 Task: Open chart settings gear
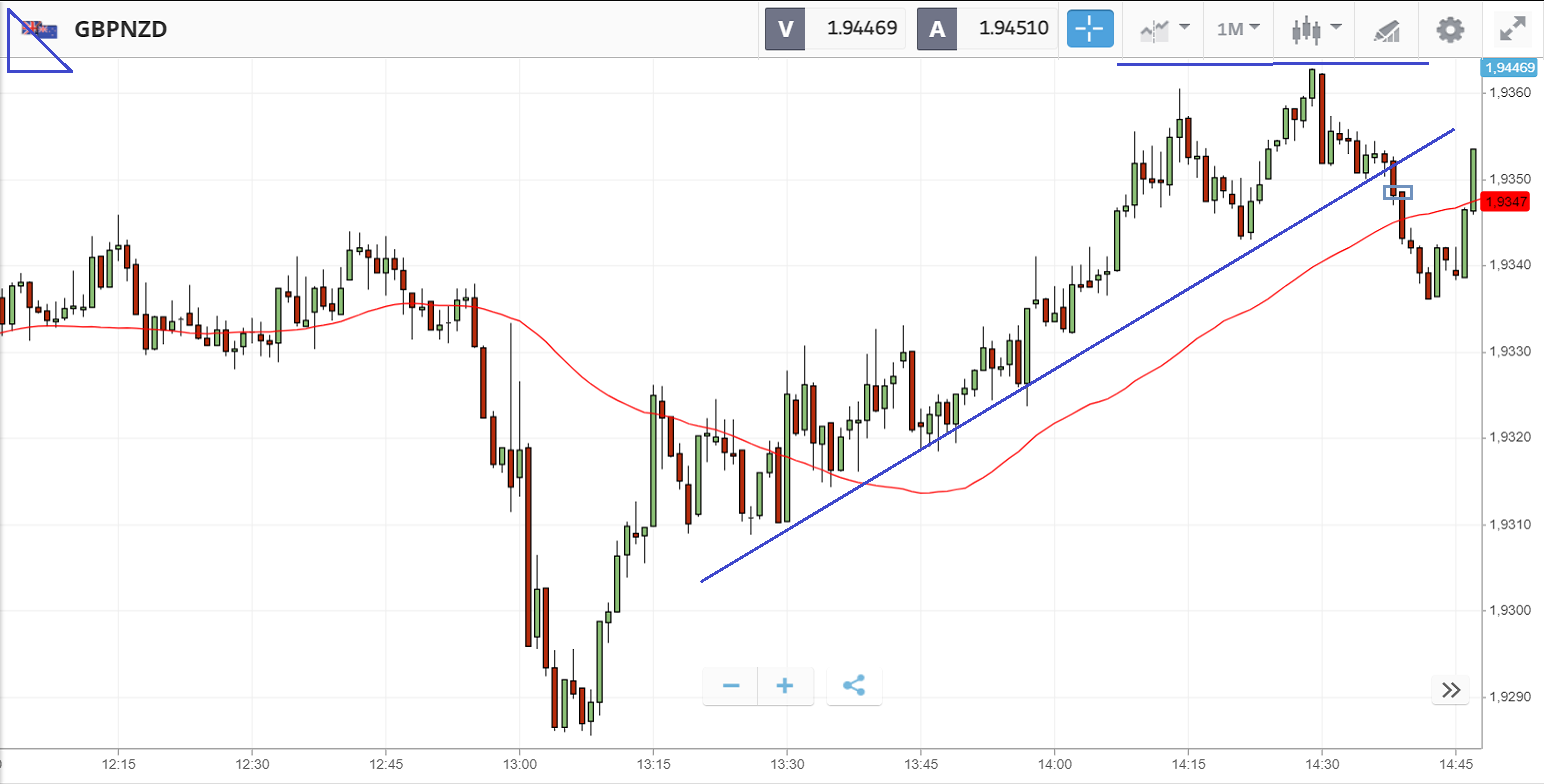coord(1449,29)
